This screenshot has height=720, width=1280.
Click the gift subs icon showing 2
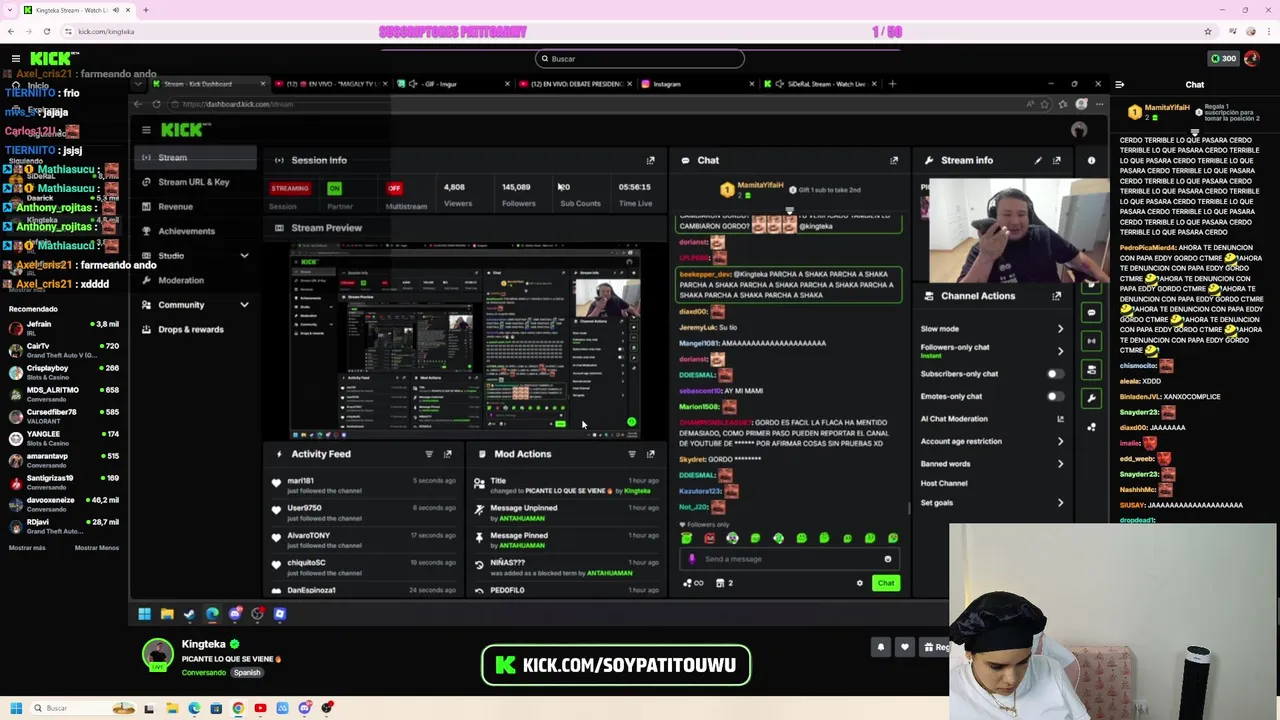click(x=724, y=583)
